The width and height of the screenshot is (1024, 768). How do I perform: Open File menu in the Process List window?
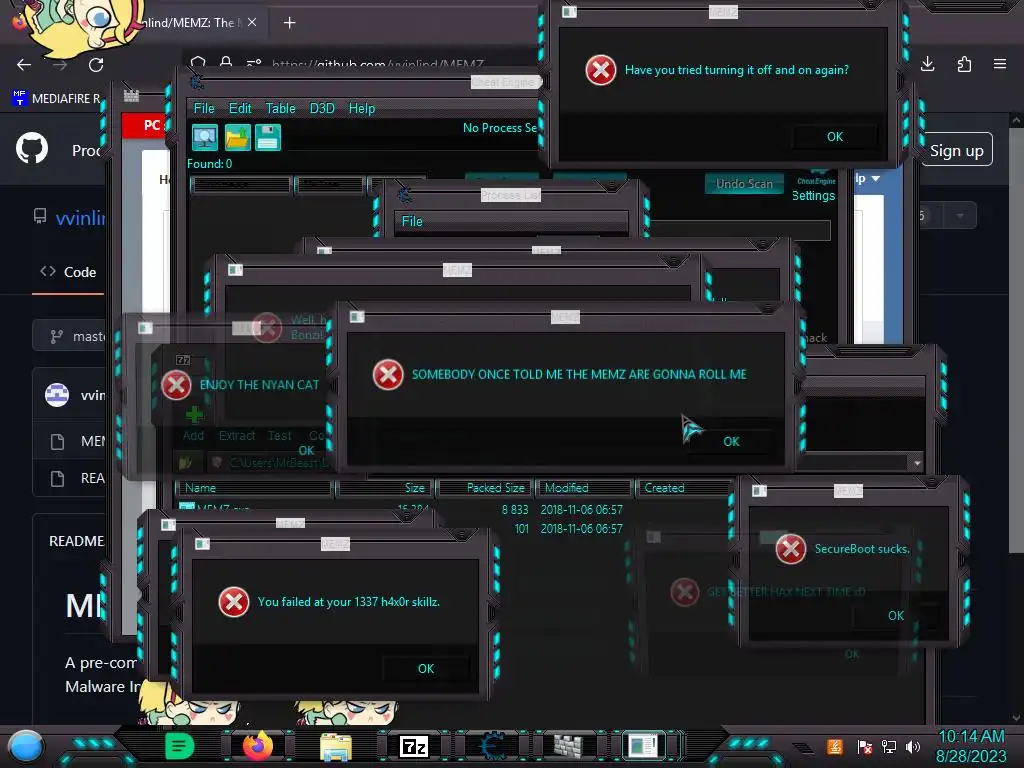click(412, 221)
